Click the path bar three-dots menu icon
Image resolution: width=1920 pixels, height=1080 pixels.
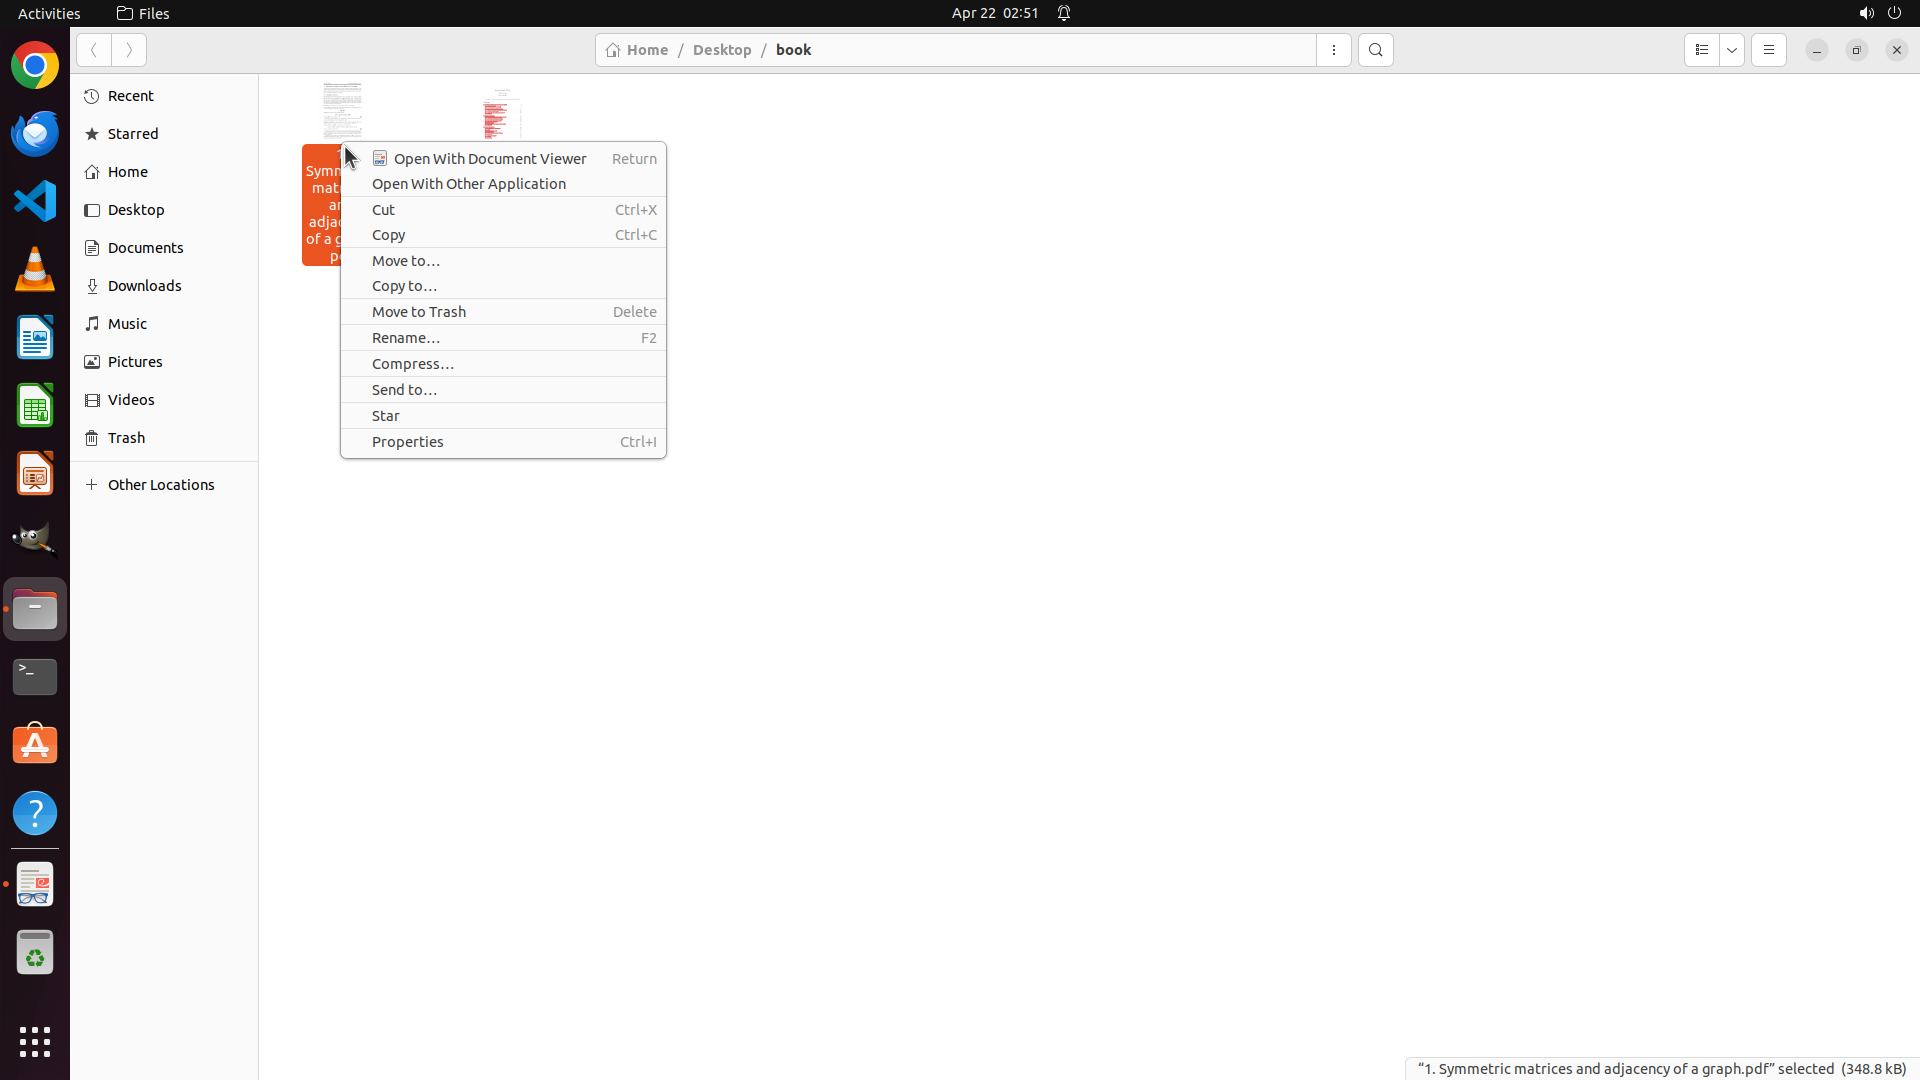[1333, 50]
